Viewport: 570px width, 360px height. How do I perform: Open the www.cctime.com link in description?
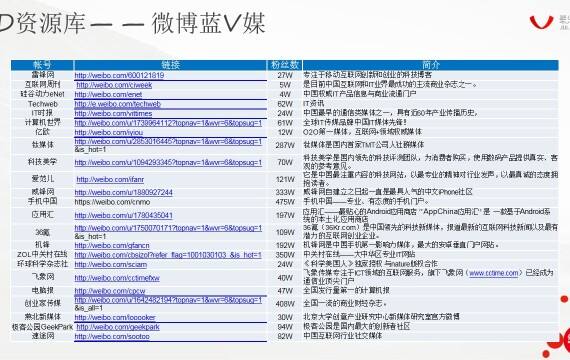pyautogui.click(x=494, y=273)
